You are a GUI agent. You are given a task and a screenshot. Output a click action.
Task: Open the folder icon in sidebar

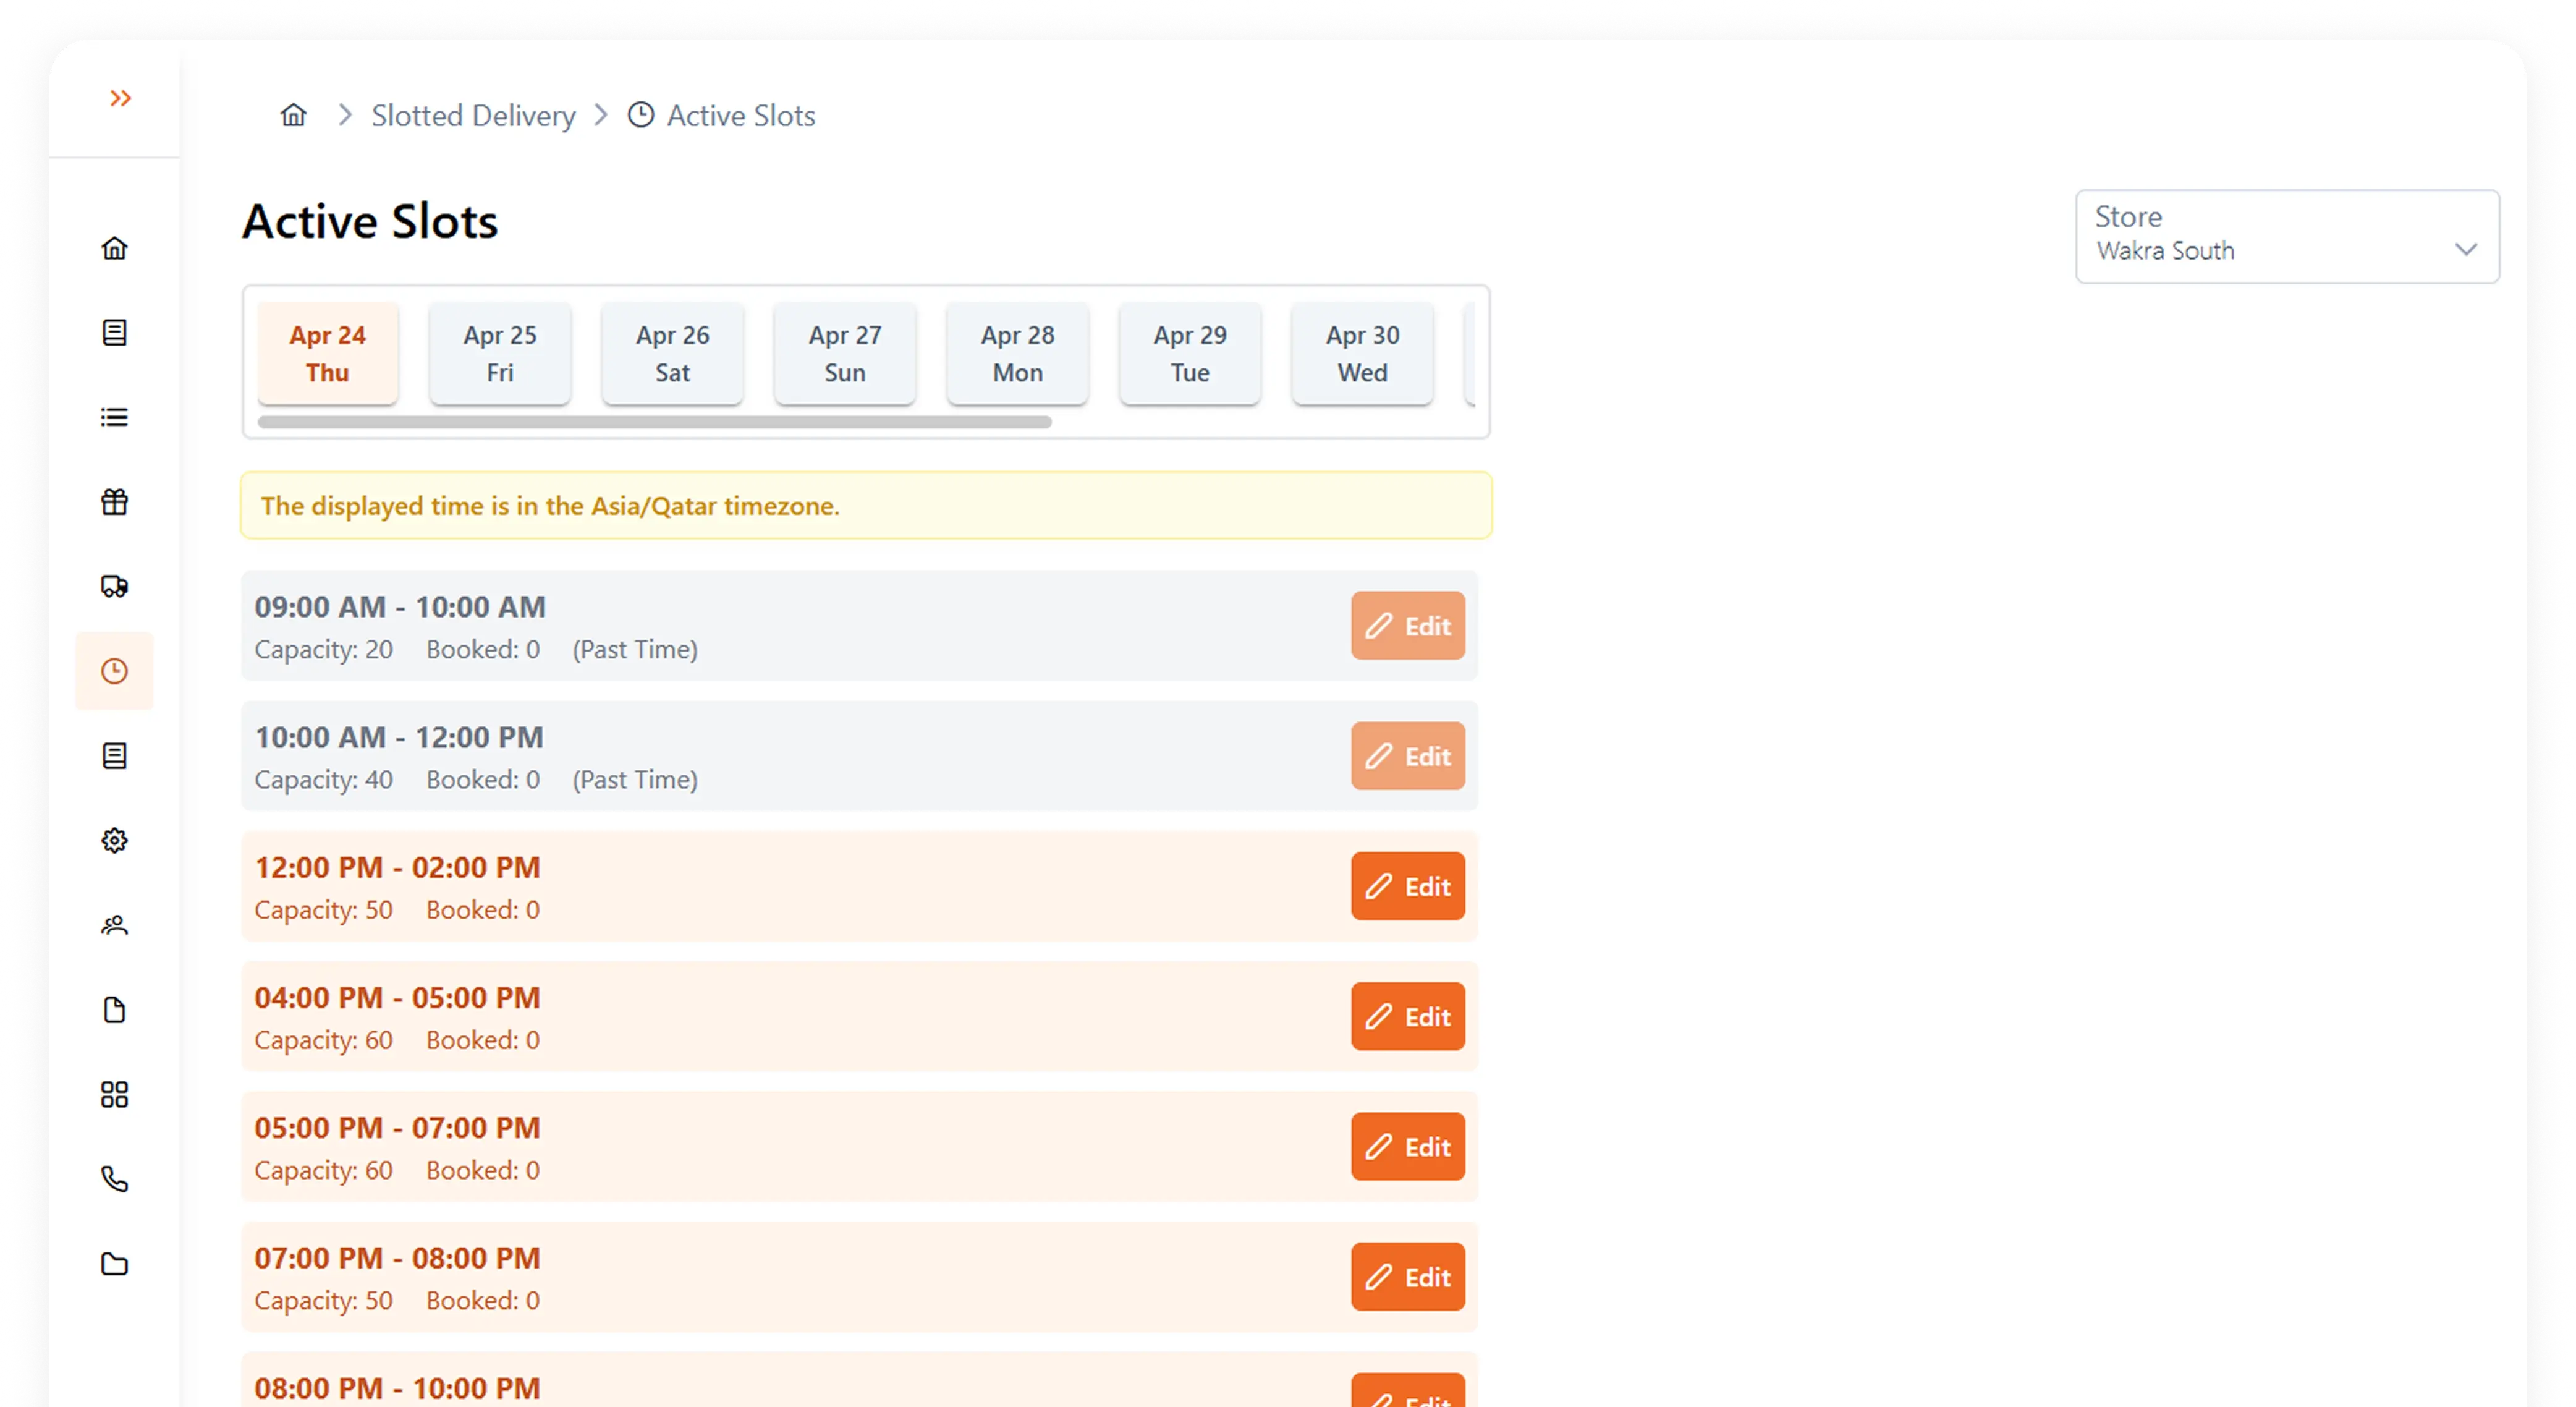click(x=114, y=1263)
